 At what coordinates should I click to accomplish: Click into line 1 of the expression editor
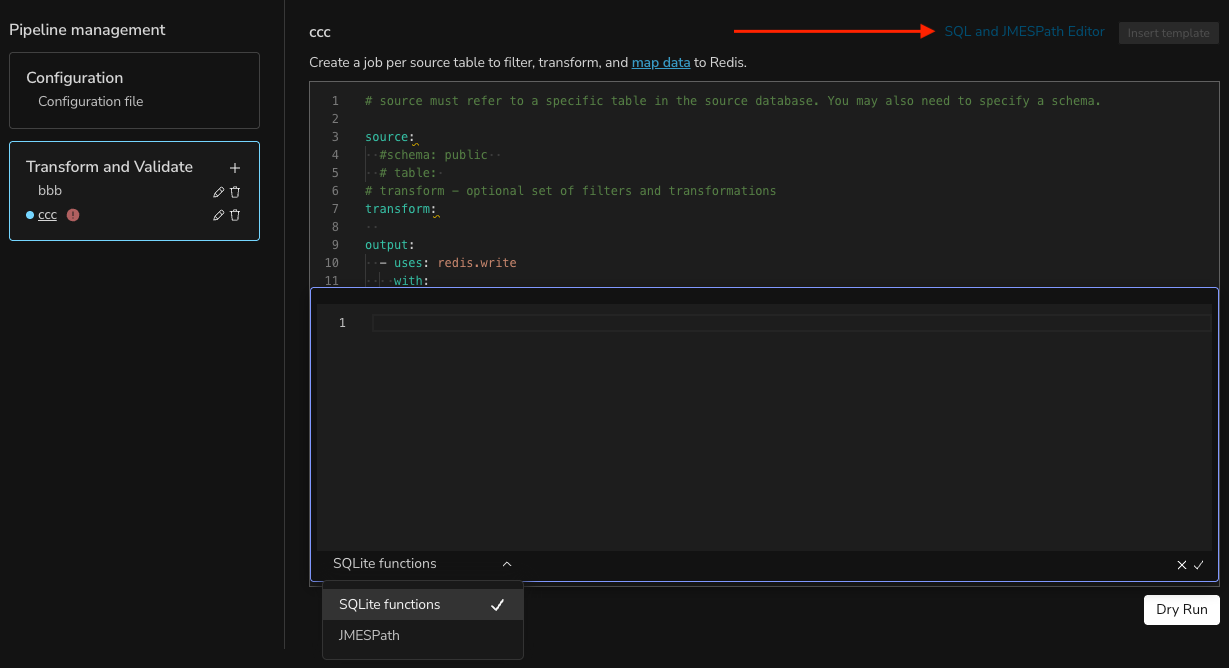click(790, 323)
